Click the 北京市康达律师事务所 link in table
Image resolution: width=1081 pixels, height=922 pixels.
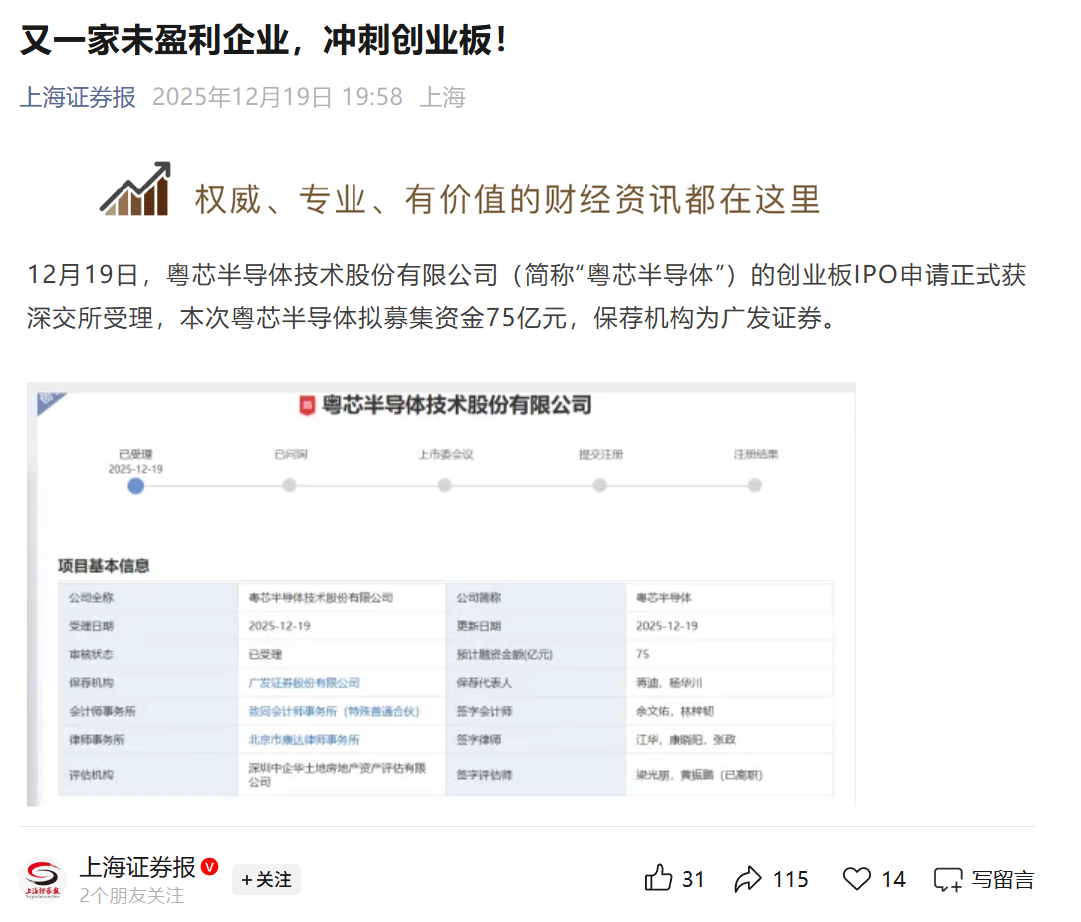tap(304, 739)
